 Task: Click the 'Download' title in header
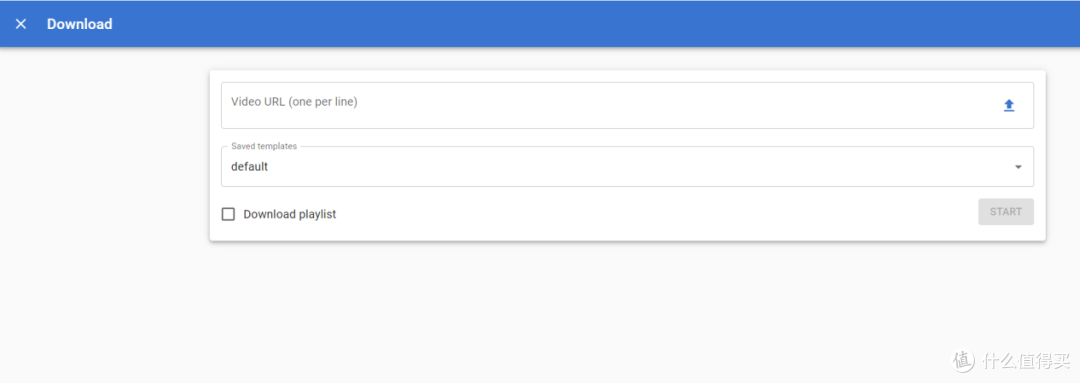(x=79, y=24)
